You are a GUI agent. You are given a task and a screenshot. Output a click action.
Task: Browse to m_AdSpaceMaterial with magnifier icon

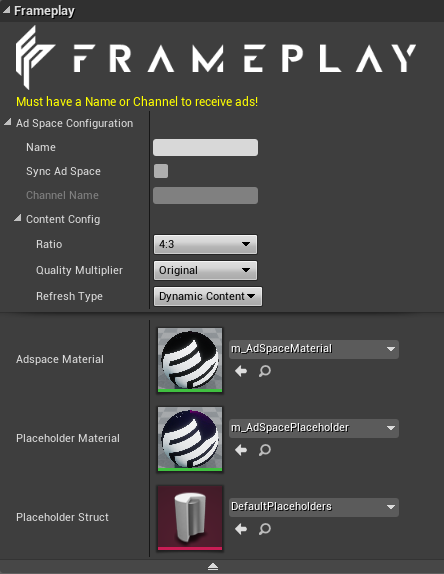[265, 371]
